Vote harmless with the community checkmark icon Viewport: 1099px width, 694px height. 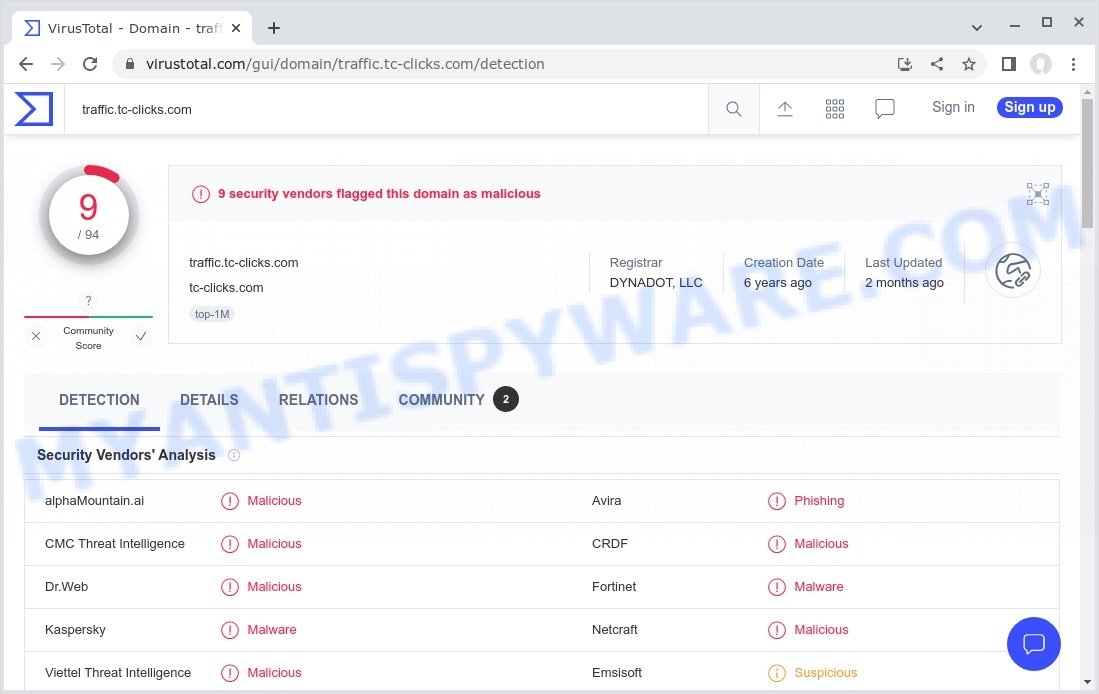(x=141, y=336)
